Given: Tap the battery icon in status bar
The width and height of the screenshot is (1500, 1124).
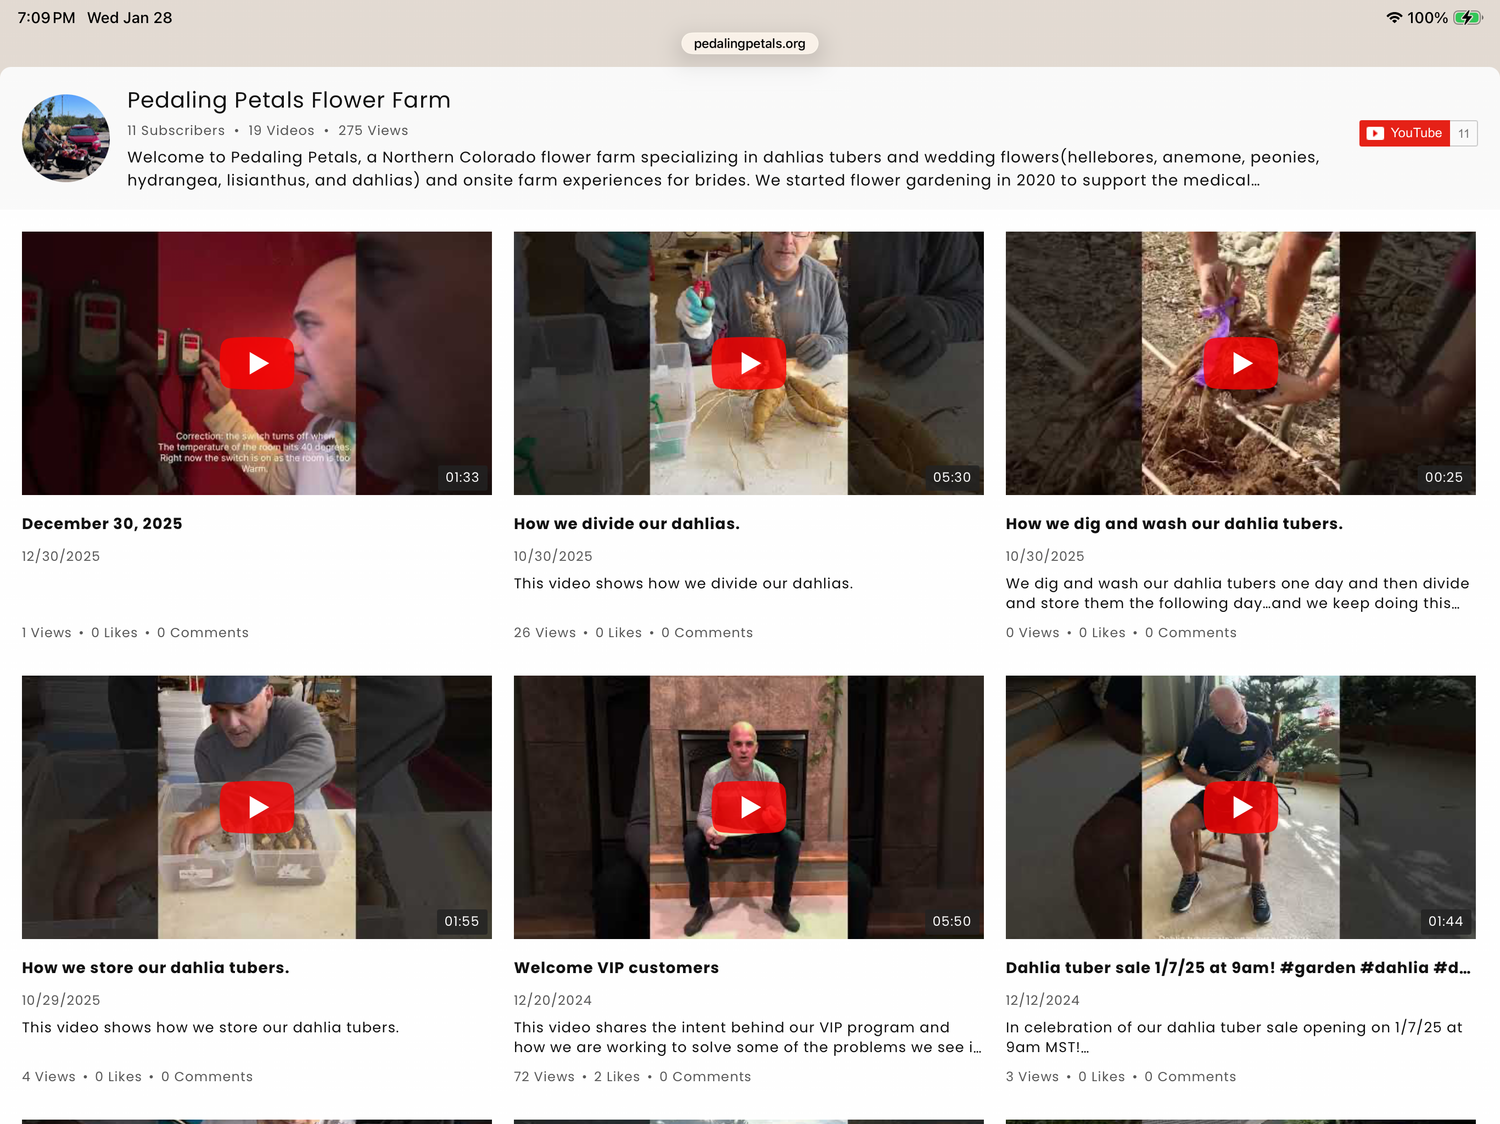Looking at the screenshot, I should coord(1467,18).
